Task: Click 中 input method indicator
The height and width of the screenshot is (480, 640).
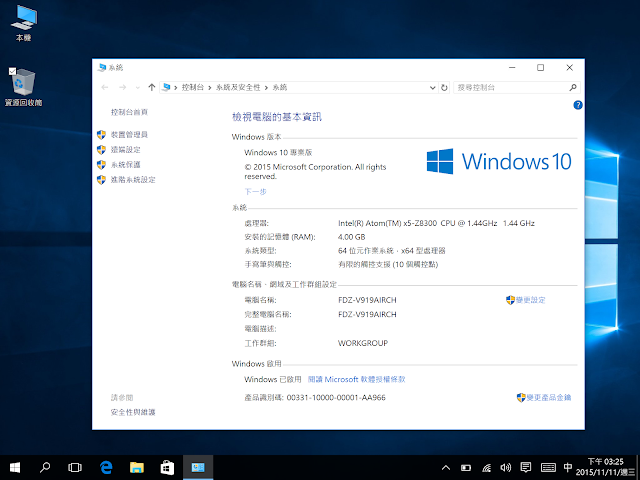Action: coord(567,467)
